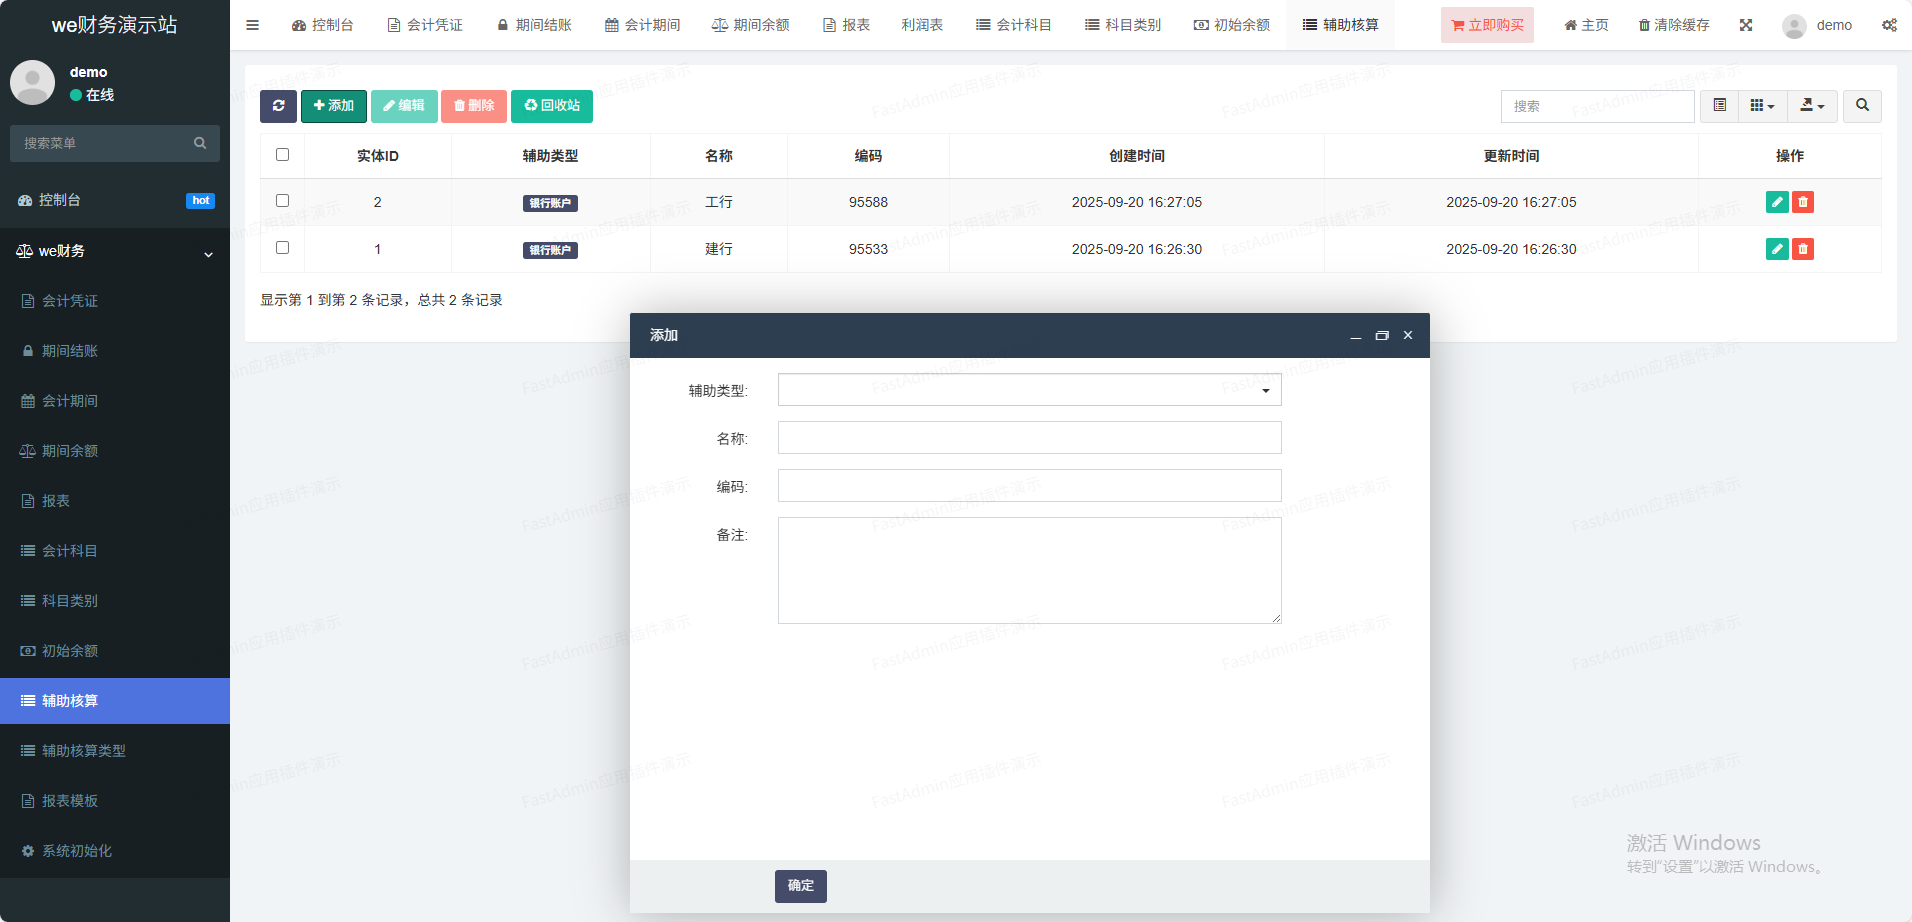Image resolution: width=1912 pixels, height=922 pixels.
Task: Select the checkbox for row with ID 2
Action: click(282, 201)
